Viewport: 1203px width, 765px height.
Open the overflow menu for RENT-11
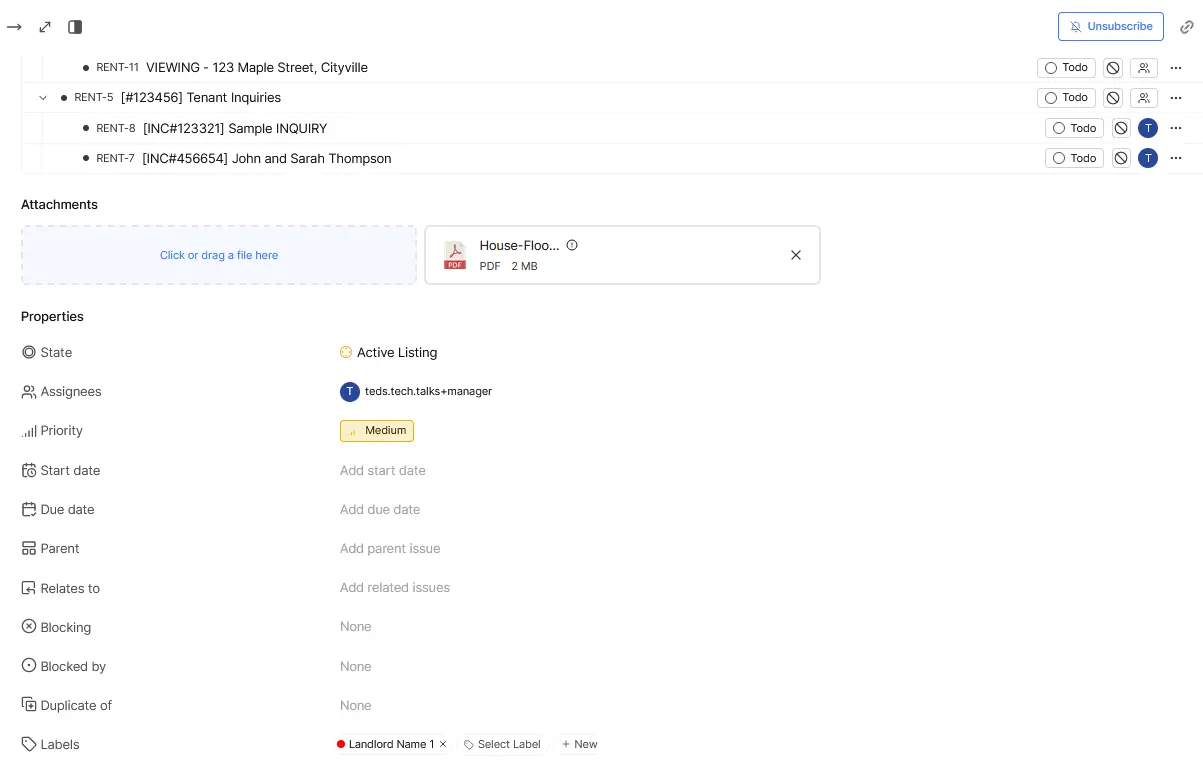click(x=1176, y=67)
